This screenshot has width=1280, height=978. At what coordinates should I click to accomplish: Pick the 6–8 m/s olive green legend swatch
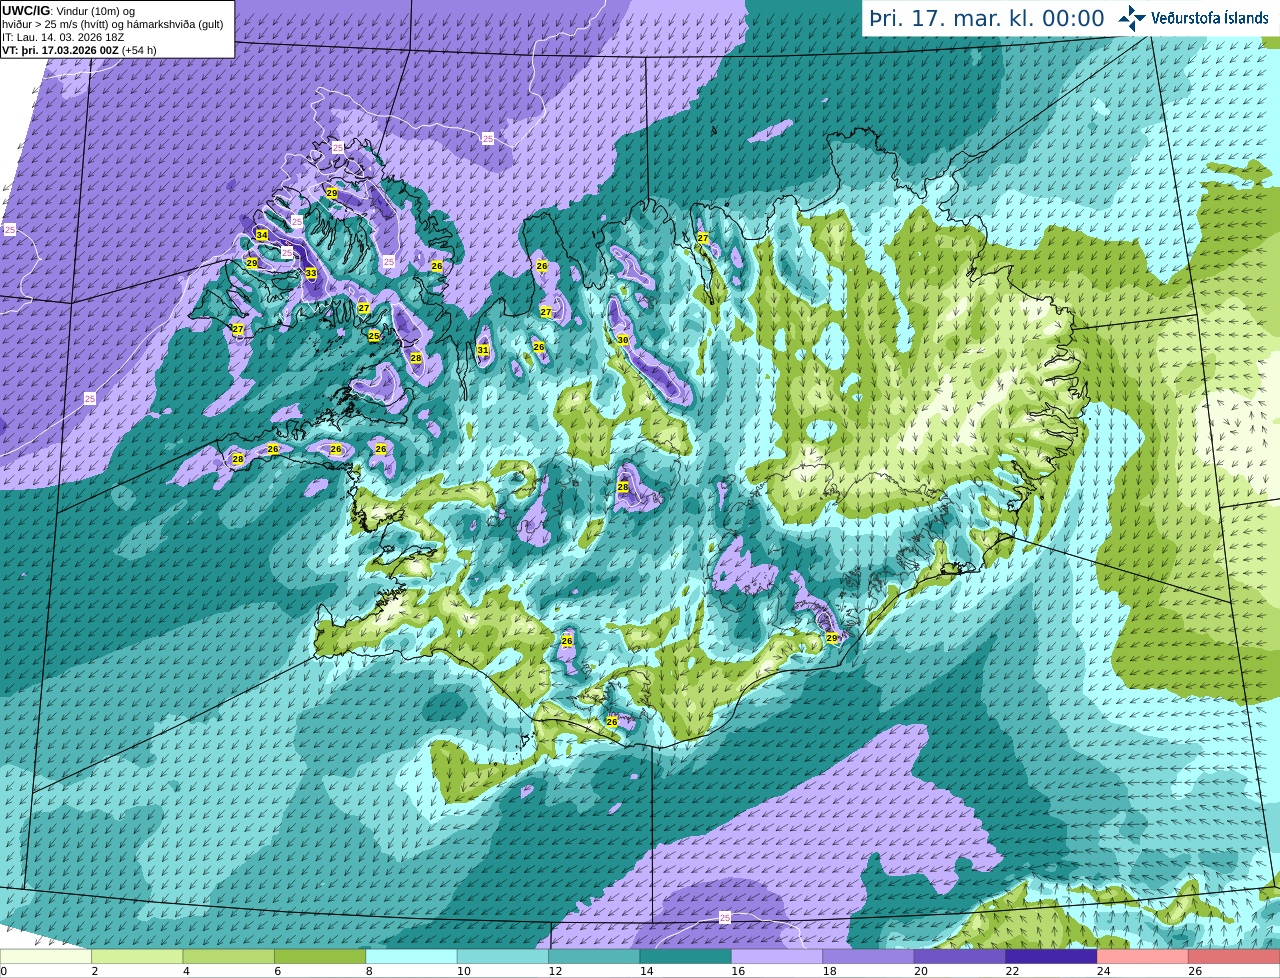pos(320,956)
